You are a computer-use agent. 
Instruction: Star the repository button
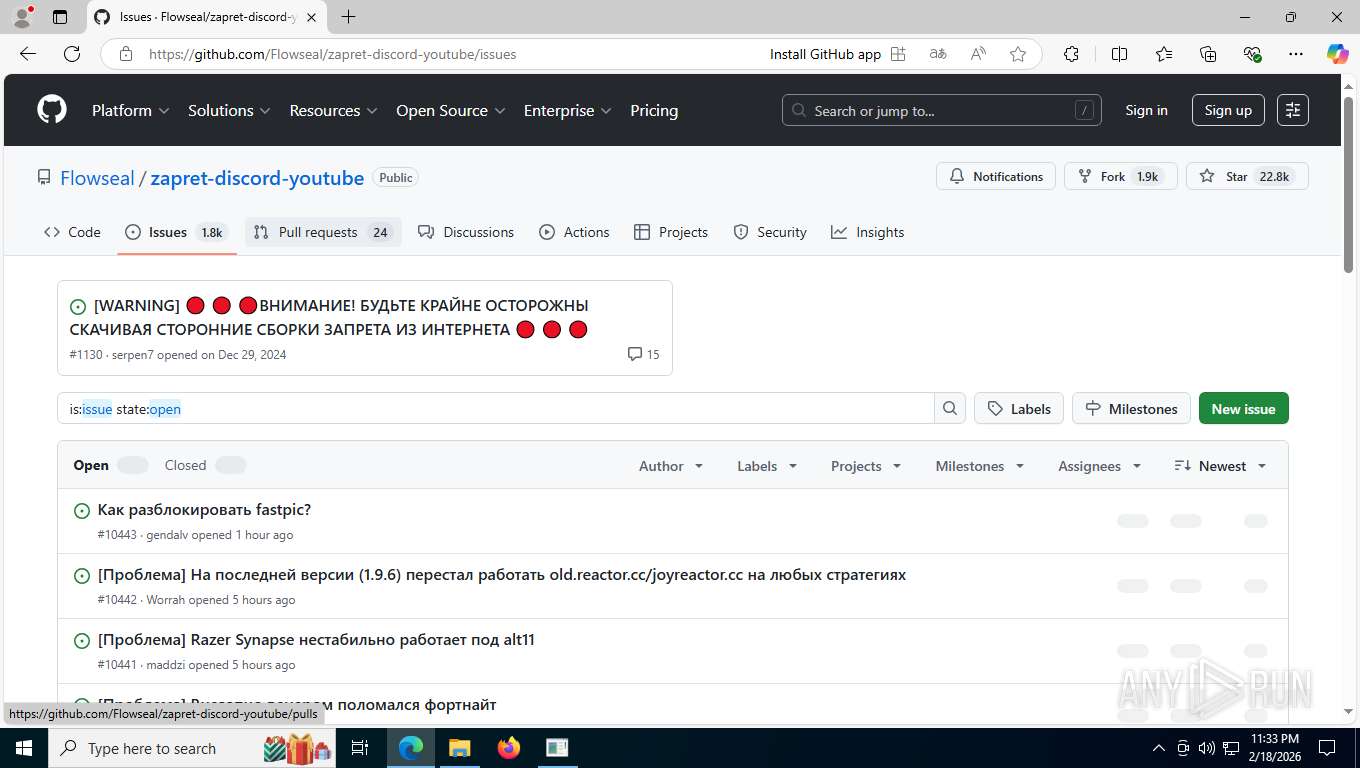1247,176
